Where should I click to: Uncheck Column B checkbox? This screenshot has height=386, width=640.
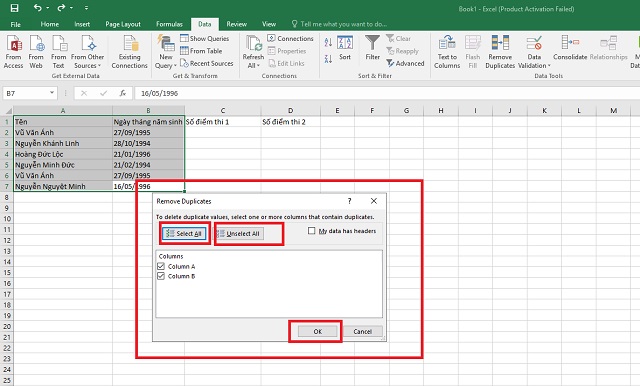[161, 276]
